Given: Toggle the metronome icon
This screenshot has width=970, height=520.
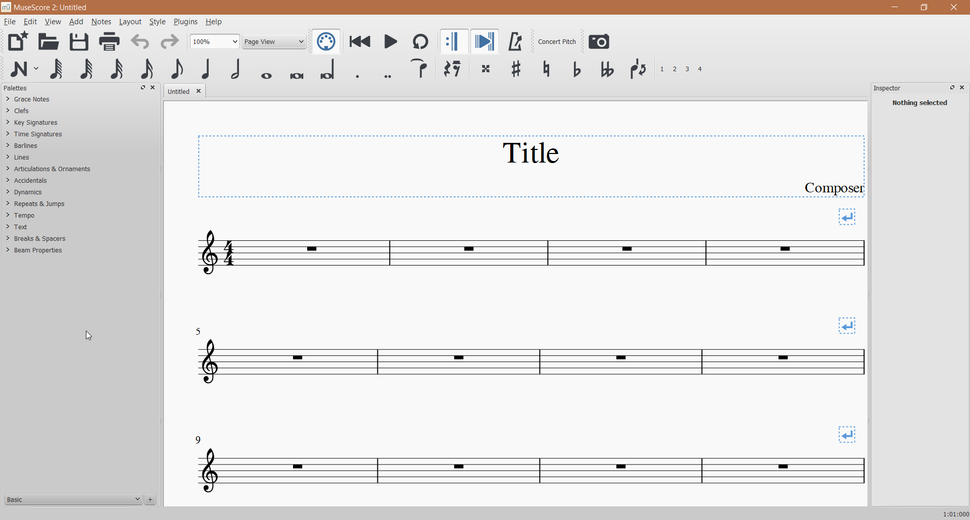Looking at the screenshot, I should point(515,41).
